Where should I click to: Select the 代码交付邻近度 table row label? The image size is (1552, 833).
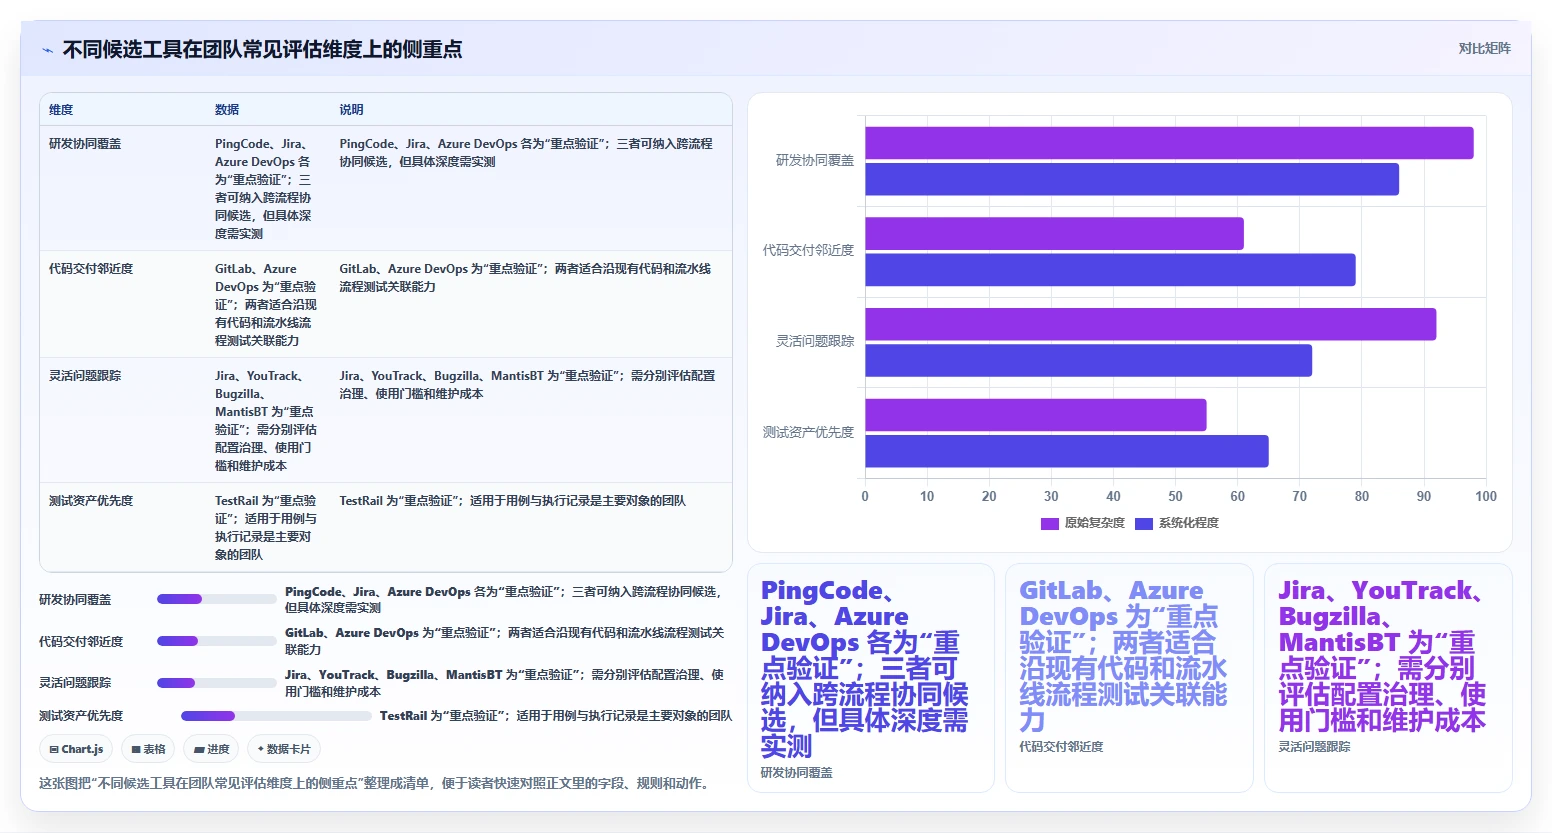click(91, 269)
